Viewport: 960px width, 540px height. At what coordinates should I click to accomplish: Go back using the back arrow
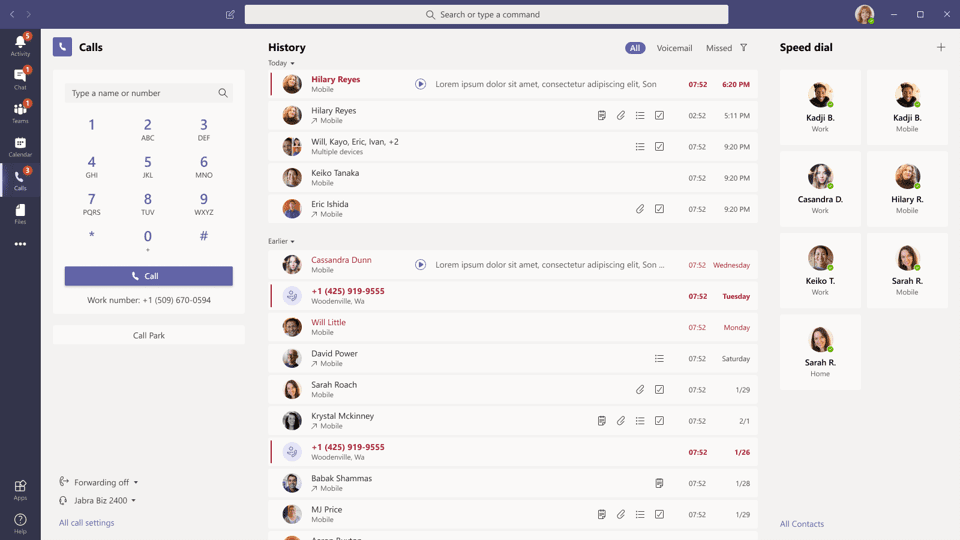(12, 14)
